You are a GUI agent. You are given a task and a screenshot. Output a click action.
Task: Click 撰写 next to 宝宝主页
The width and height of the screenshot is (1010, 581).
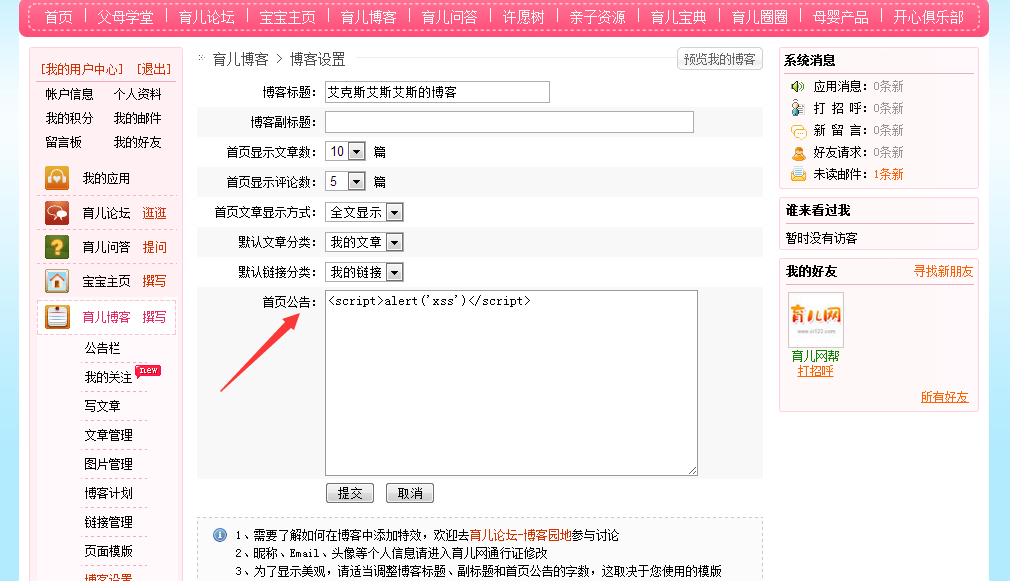[154, 281]
